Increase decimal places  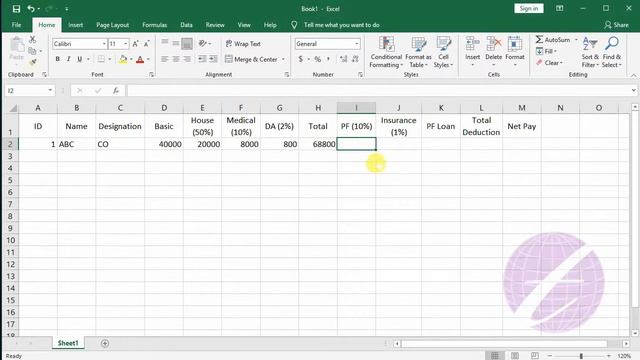344,59
